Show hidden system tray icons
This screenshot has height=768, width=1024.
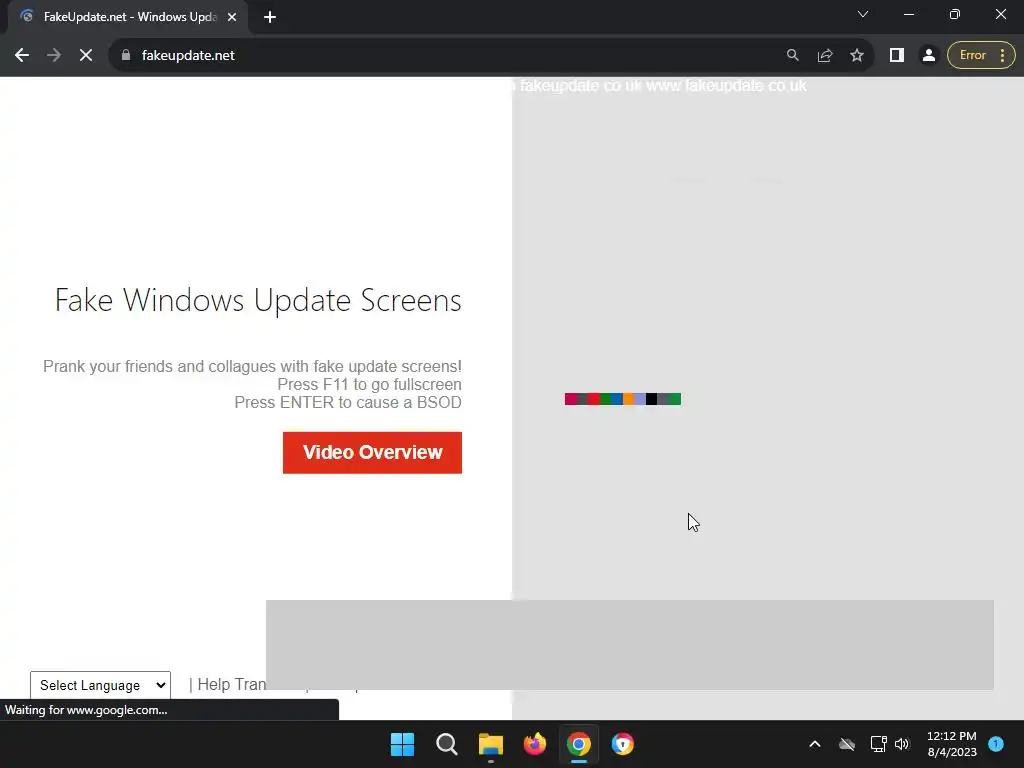coord(815,744)
